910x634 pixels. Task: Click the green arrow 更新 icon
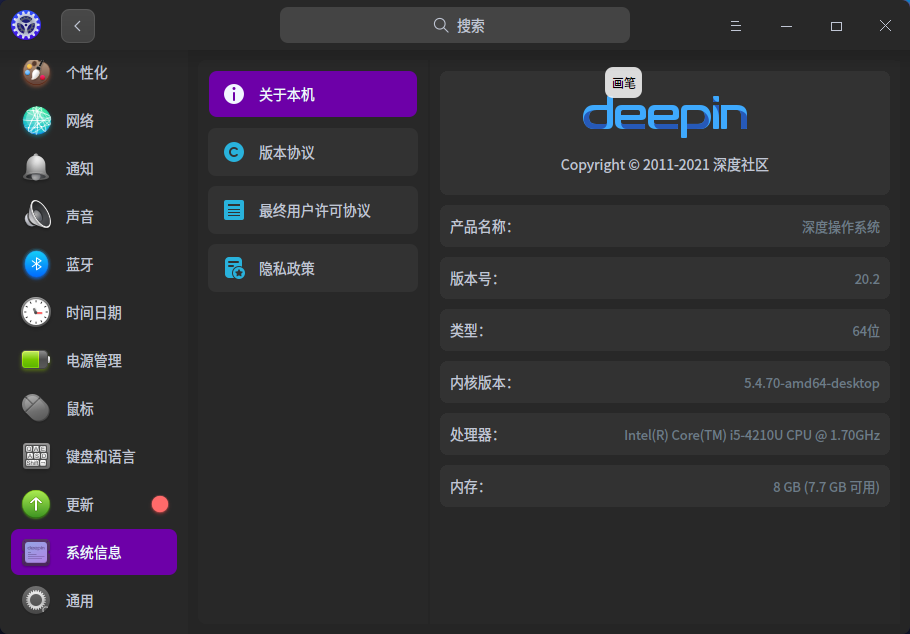[36, 504]
